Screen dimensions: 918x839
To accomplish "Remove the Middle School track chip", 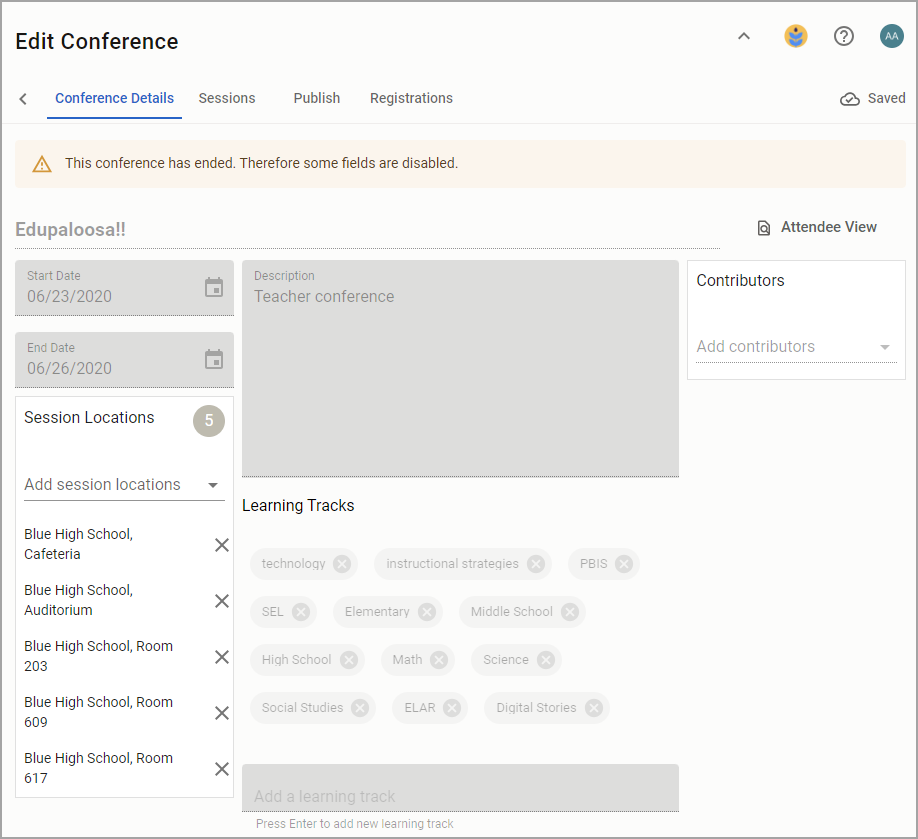I will [x=570, y=612].
